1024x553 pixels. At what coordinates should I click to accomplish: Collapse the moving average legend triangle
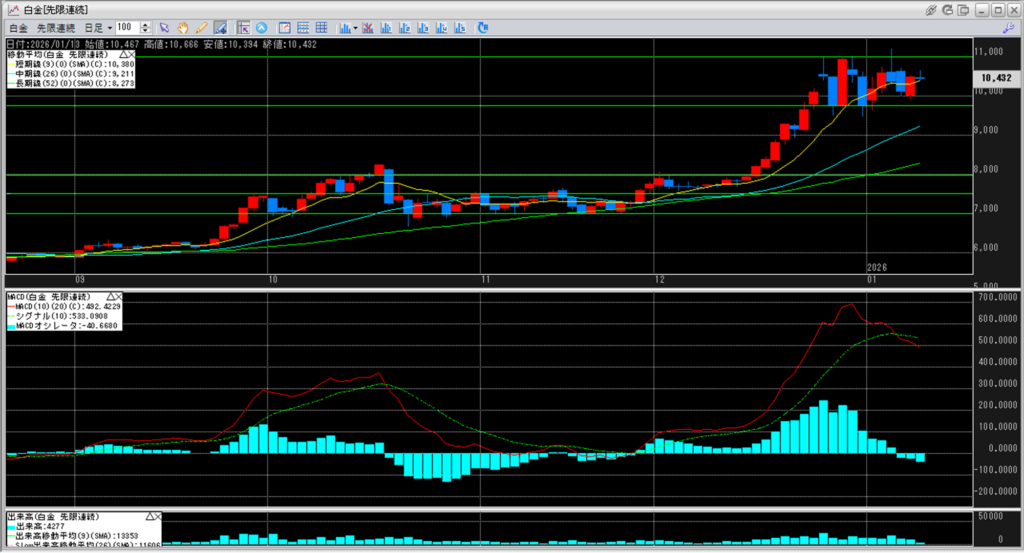121,54
